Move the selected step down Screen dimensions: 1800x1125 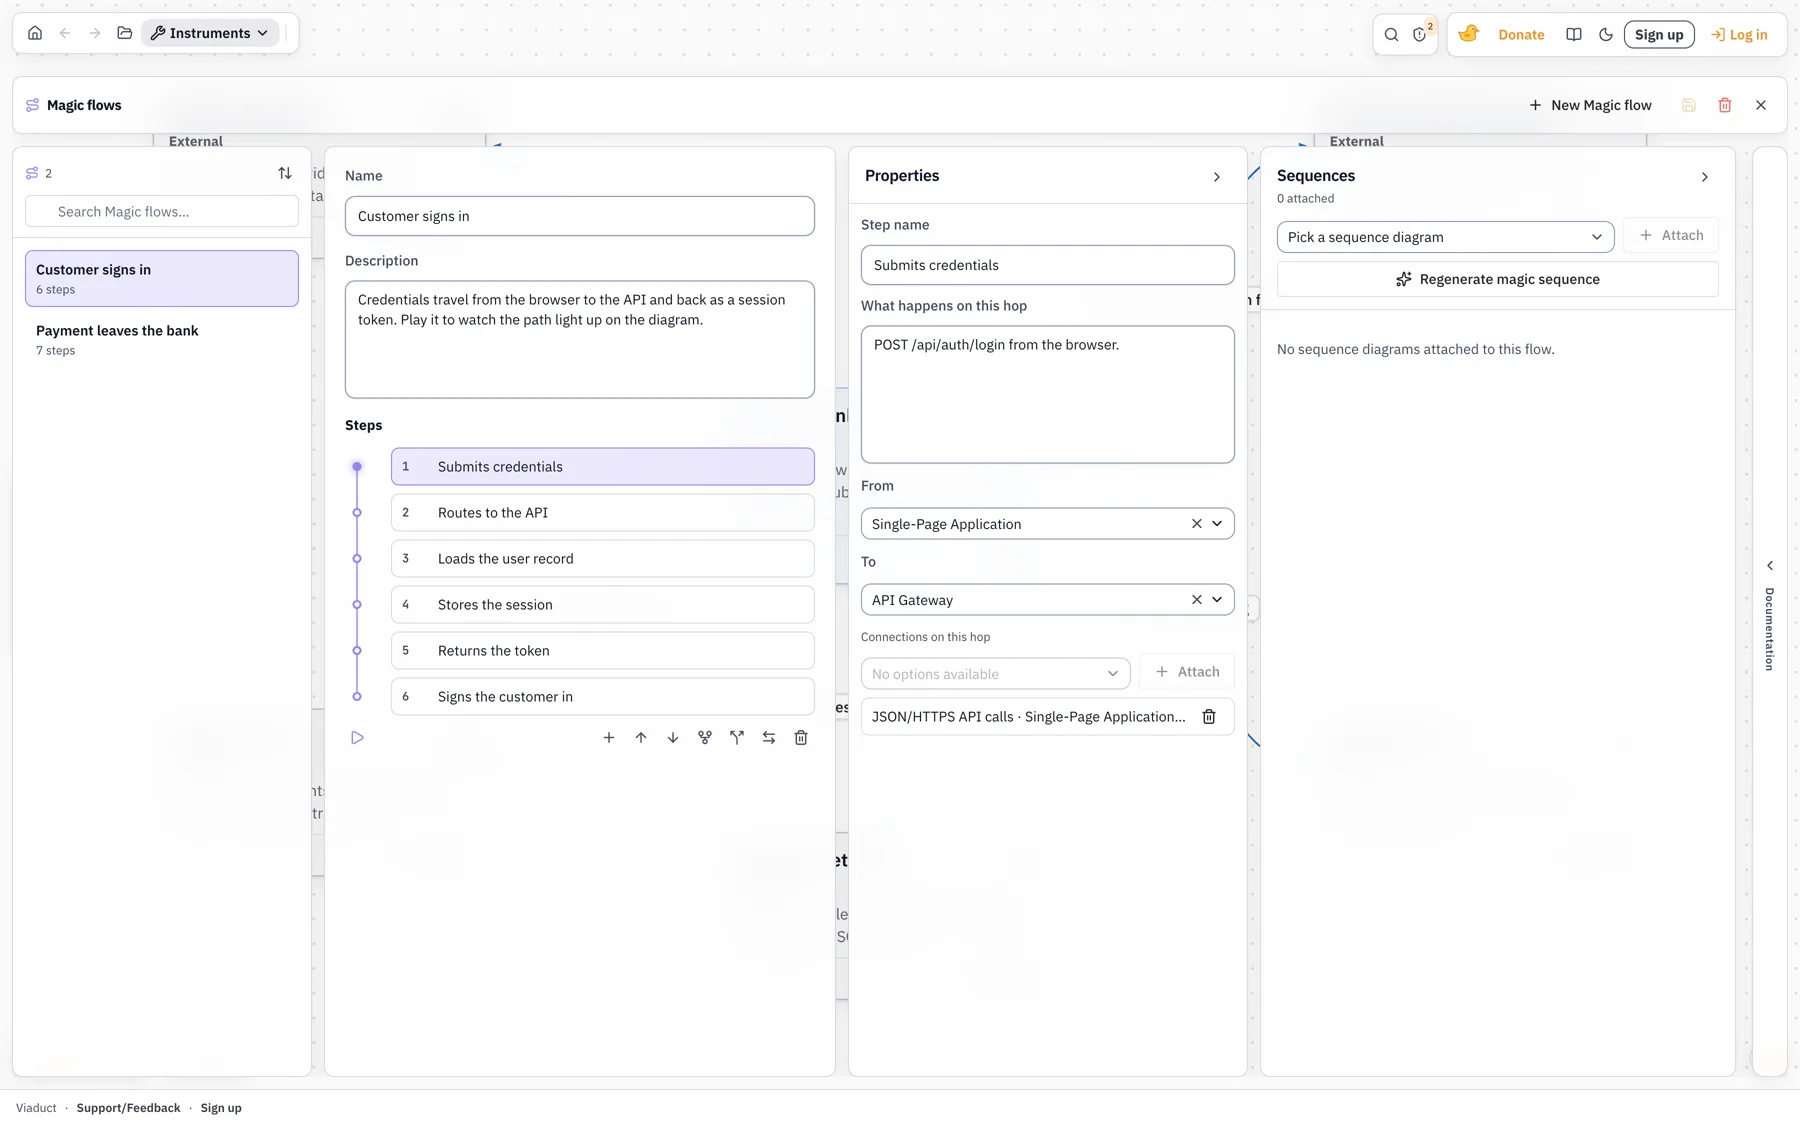[673, 738]
